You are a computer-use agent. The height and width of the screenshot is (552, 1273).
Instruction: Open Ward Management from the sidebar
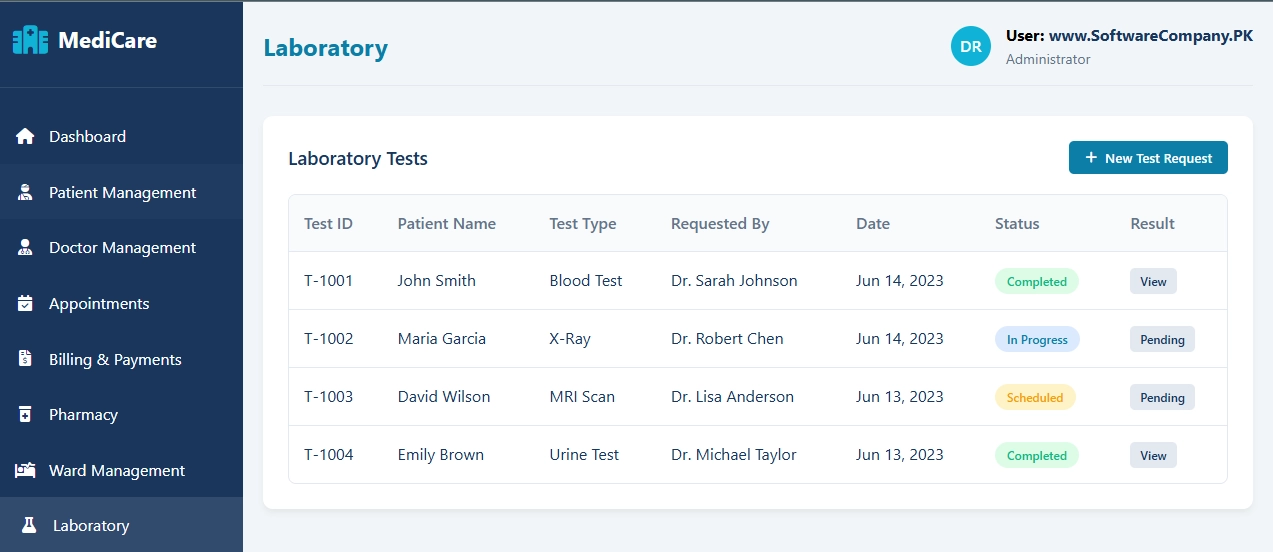point(117,470)
